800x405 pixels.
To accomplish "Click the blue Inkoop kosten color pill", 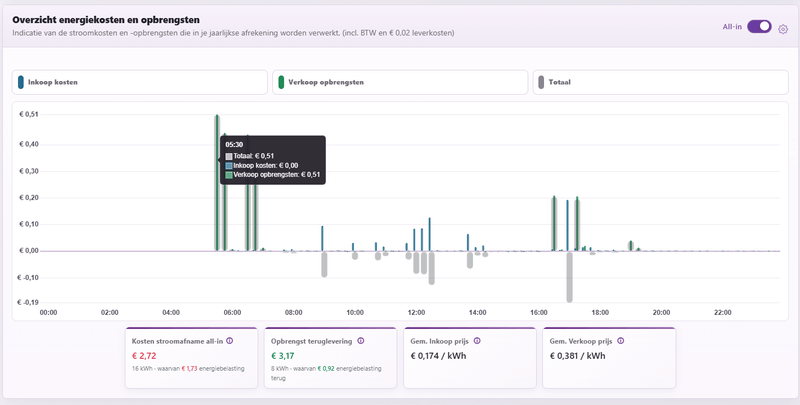I will [21, 82].
